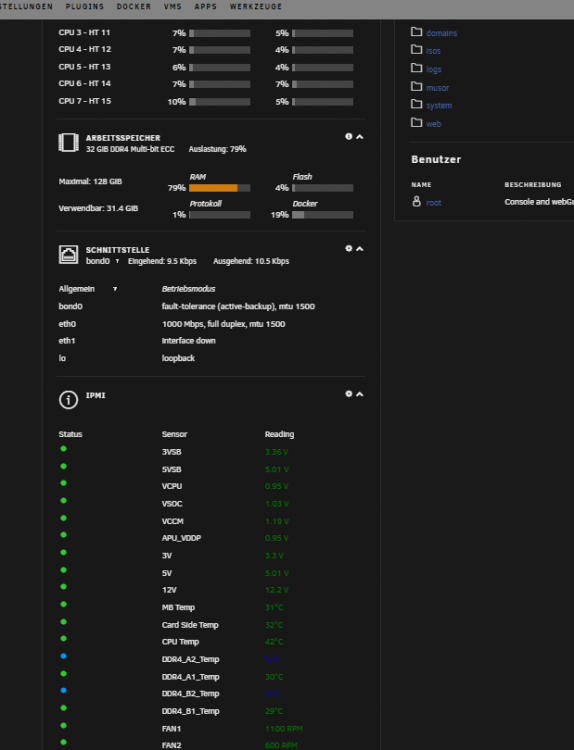Image resolution: width=574 pixels, height=750 pixels.
Task: Open the Docker menu tab
Action: (x=134, y=7)
